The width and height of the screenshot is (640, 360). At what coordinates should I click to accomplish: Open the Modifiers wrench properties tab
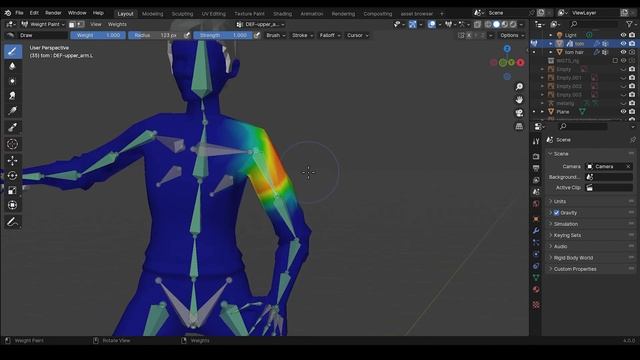(536, 231)
